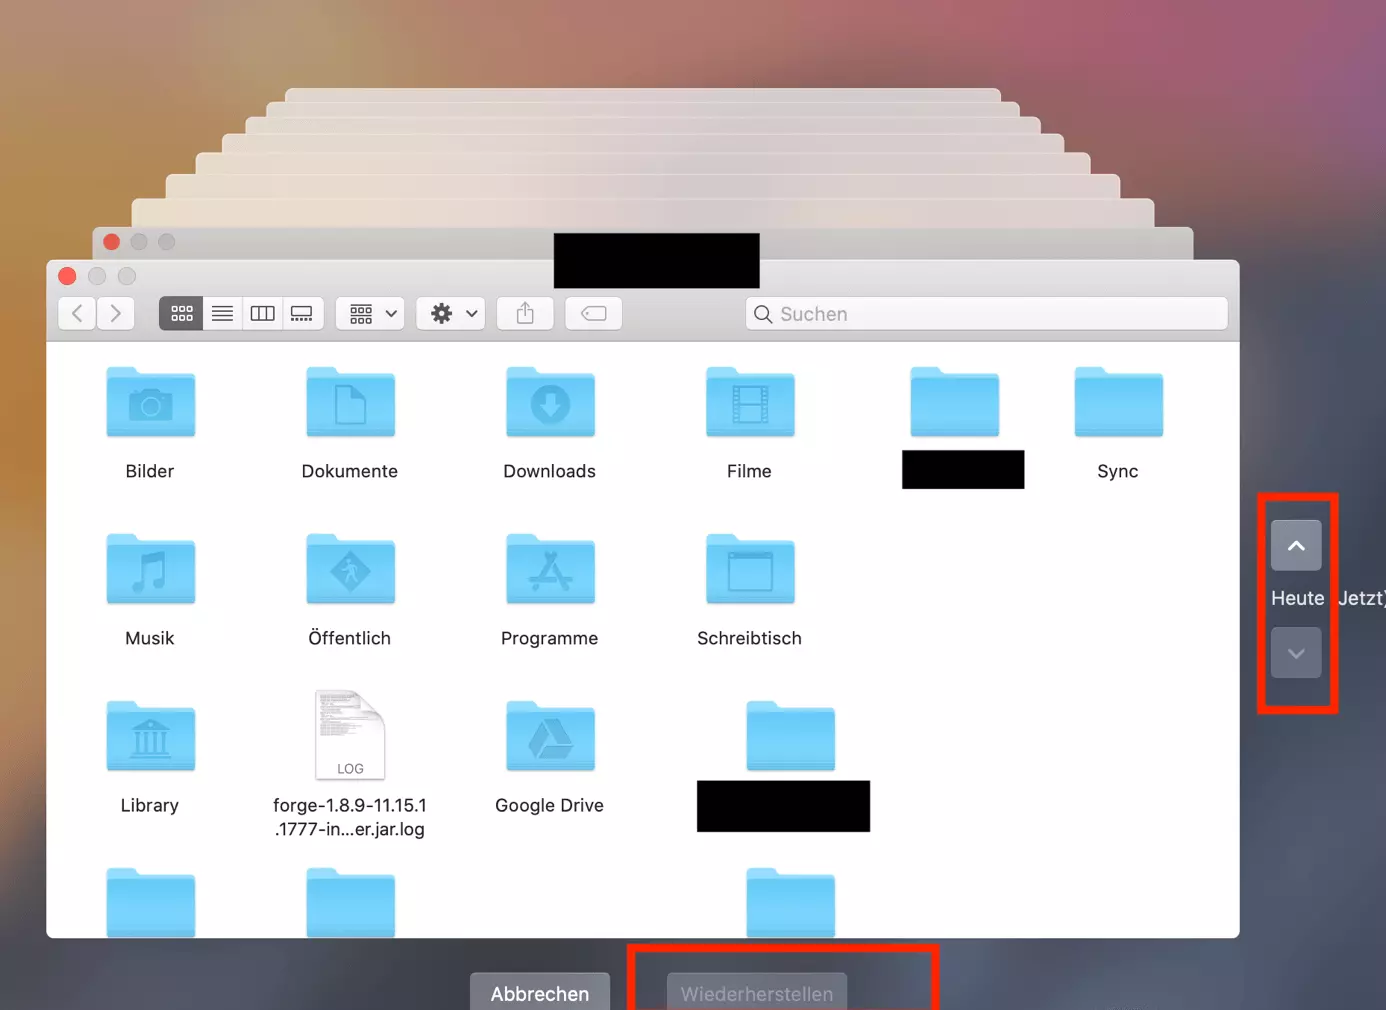This screenshot has width=1386, height=1010.
Task: Click the share icon
Action: (x=525, y=314)
